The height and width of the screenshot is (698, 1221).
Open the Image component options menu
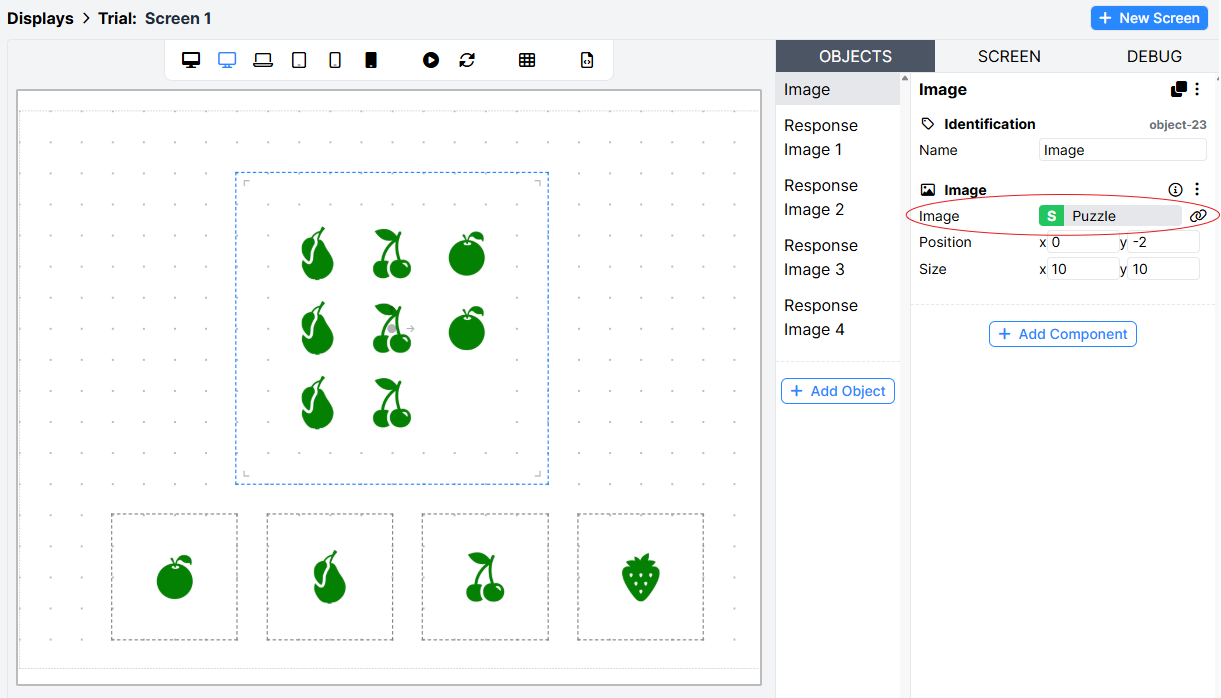pos(1197,189)
